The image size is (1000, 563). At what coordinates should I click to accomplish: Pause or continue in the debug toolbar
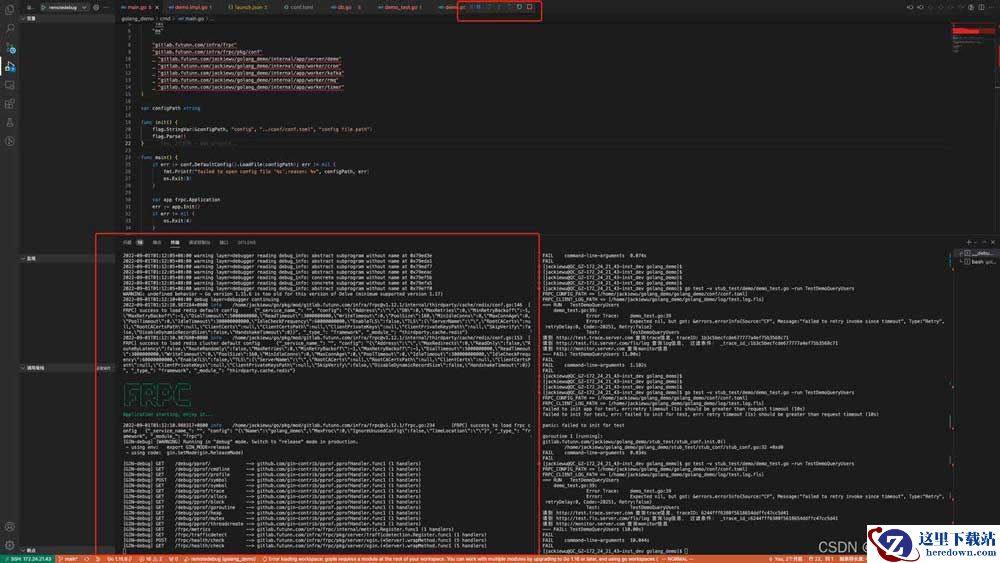coord(478,7)
